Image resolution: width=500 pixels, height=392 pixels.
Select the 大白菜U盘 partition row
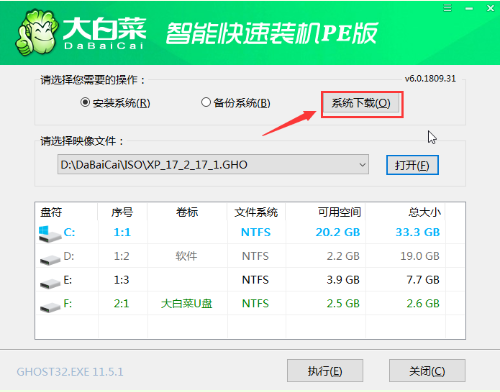[250, 303]
